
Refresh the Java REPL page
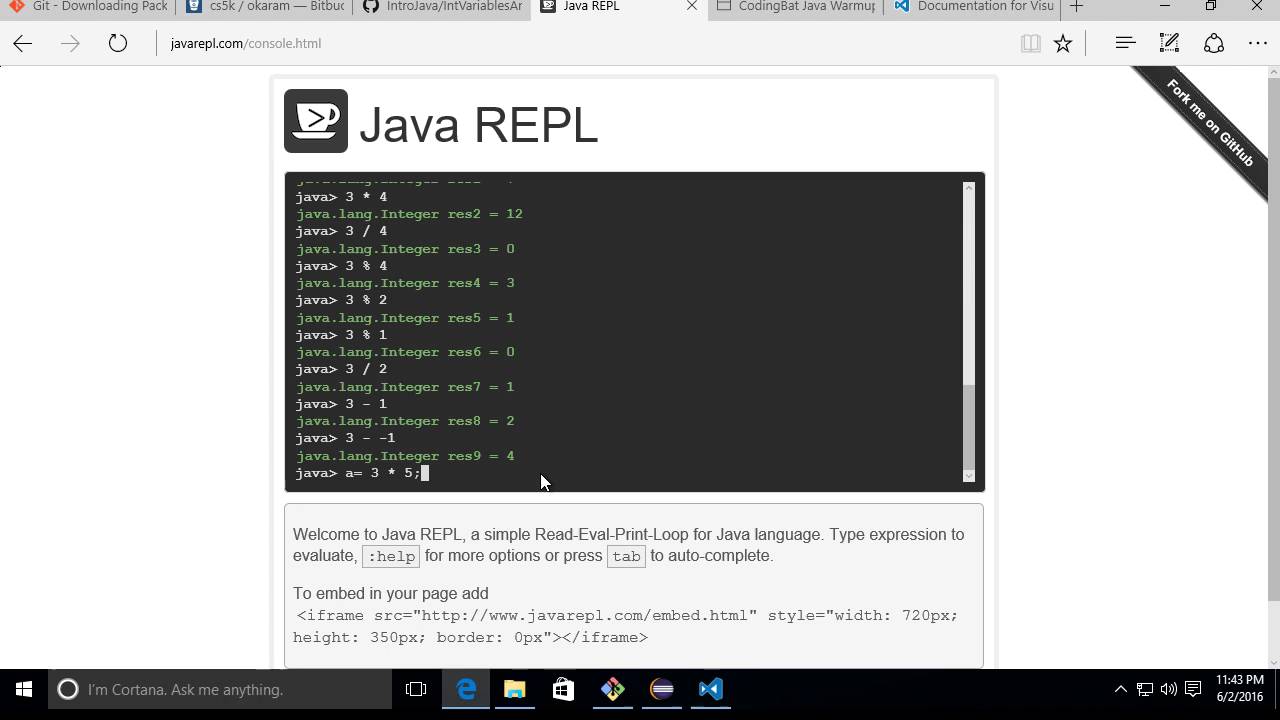pos(118,43)
